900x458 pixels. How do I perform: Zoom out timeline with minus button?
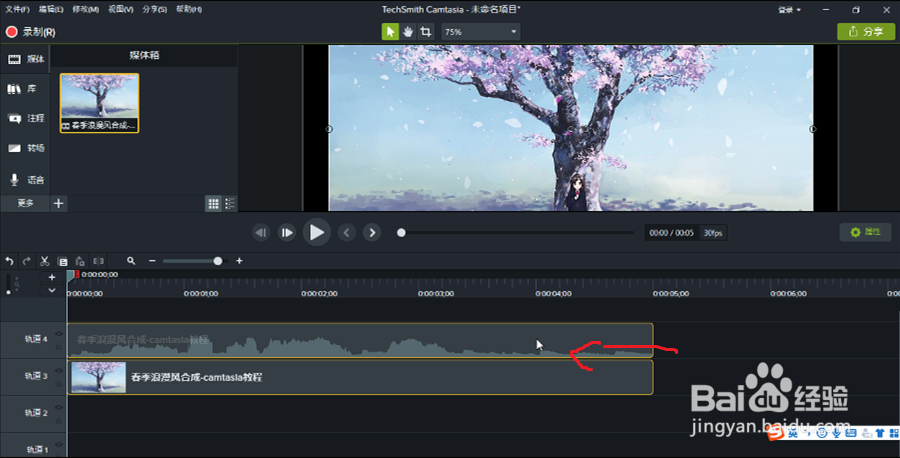(x=152, y=261)
